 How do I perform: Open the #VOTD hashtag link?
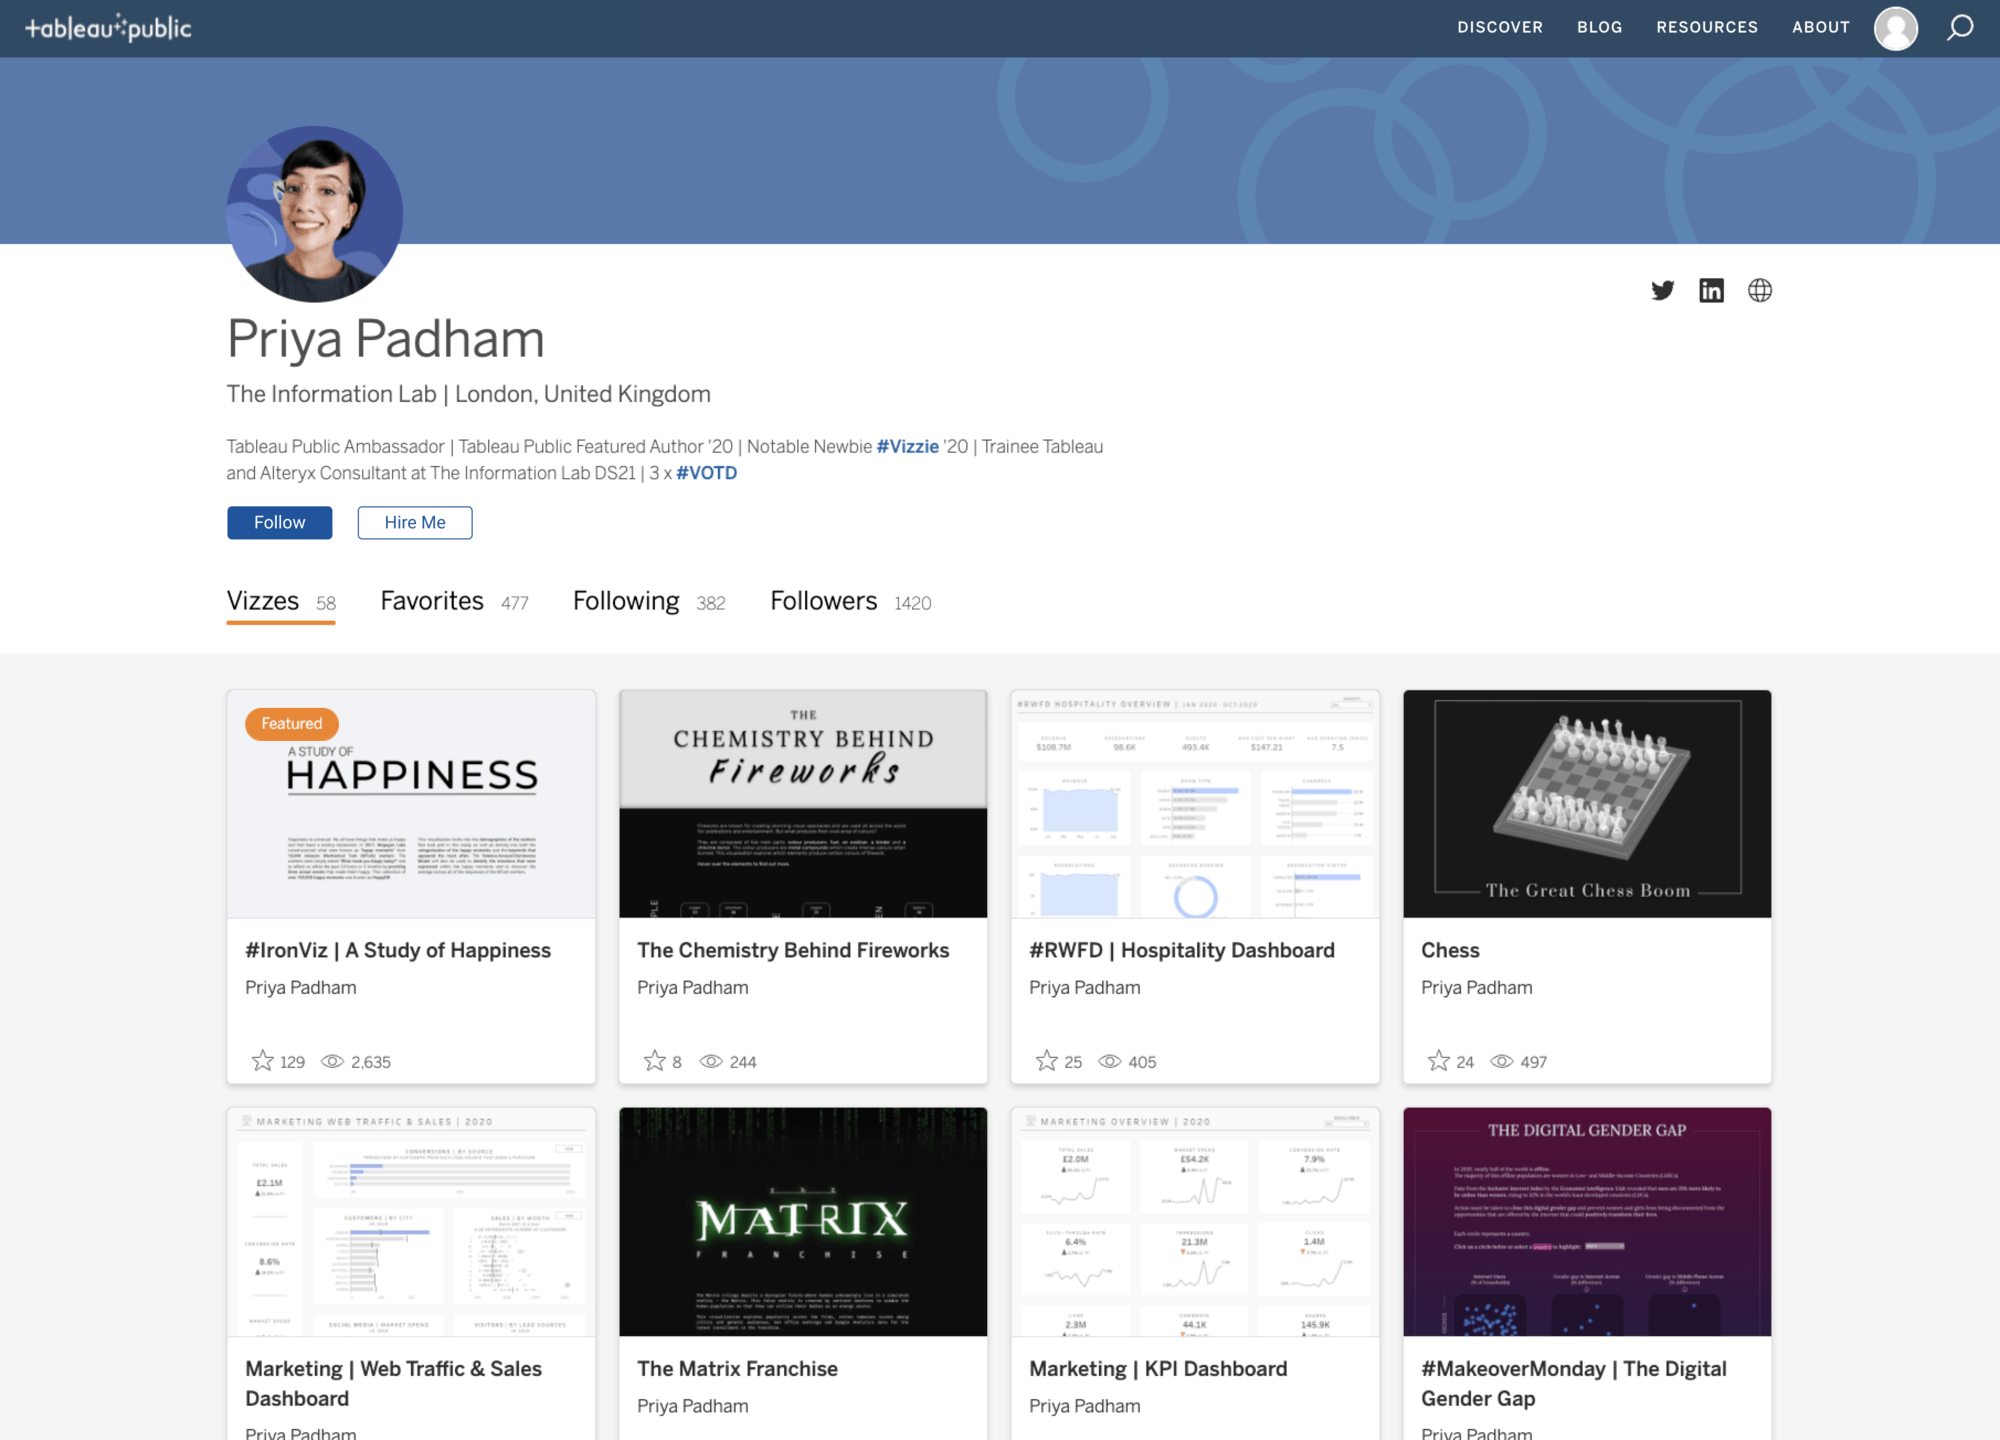pyautogui.click(x=706, y=473)
